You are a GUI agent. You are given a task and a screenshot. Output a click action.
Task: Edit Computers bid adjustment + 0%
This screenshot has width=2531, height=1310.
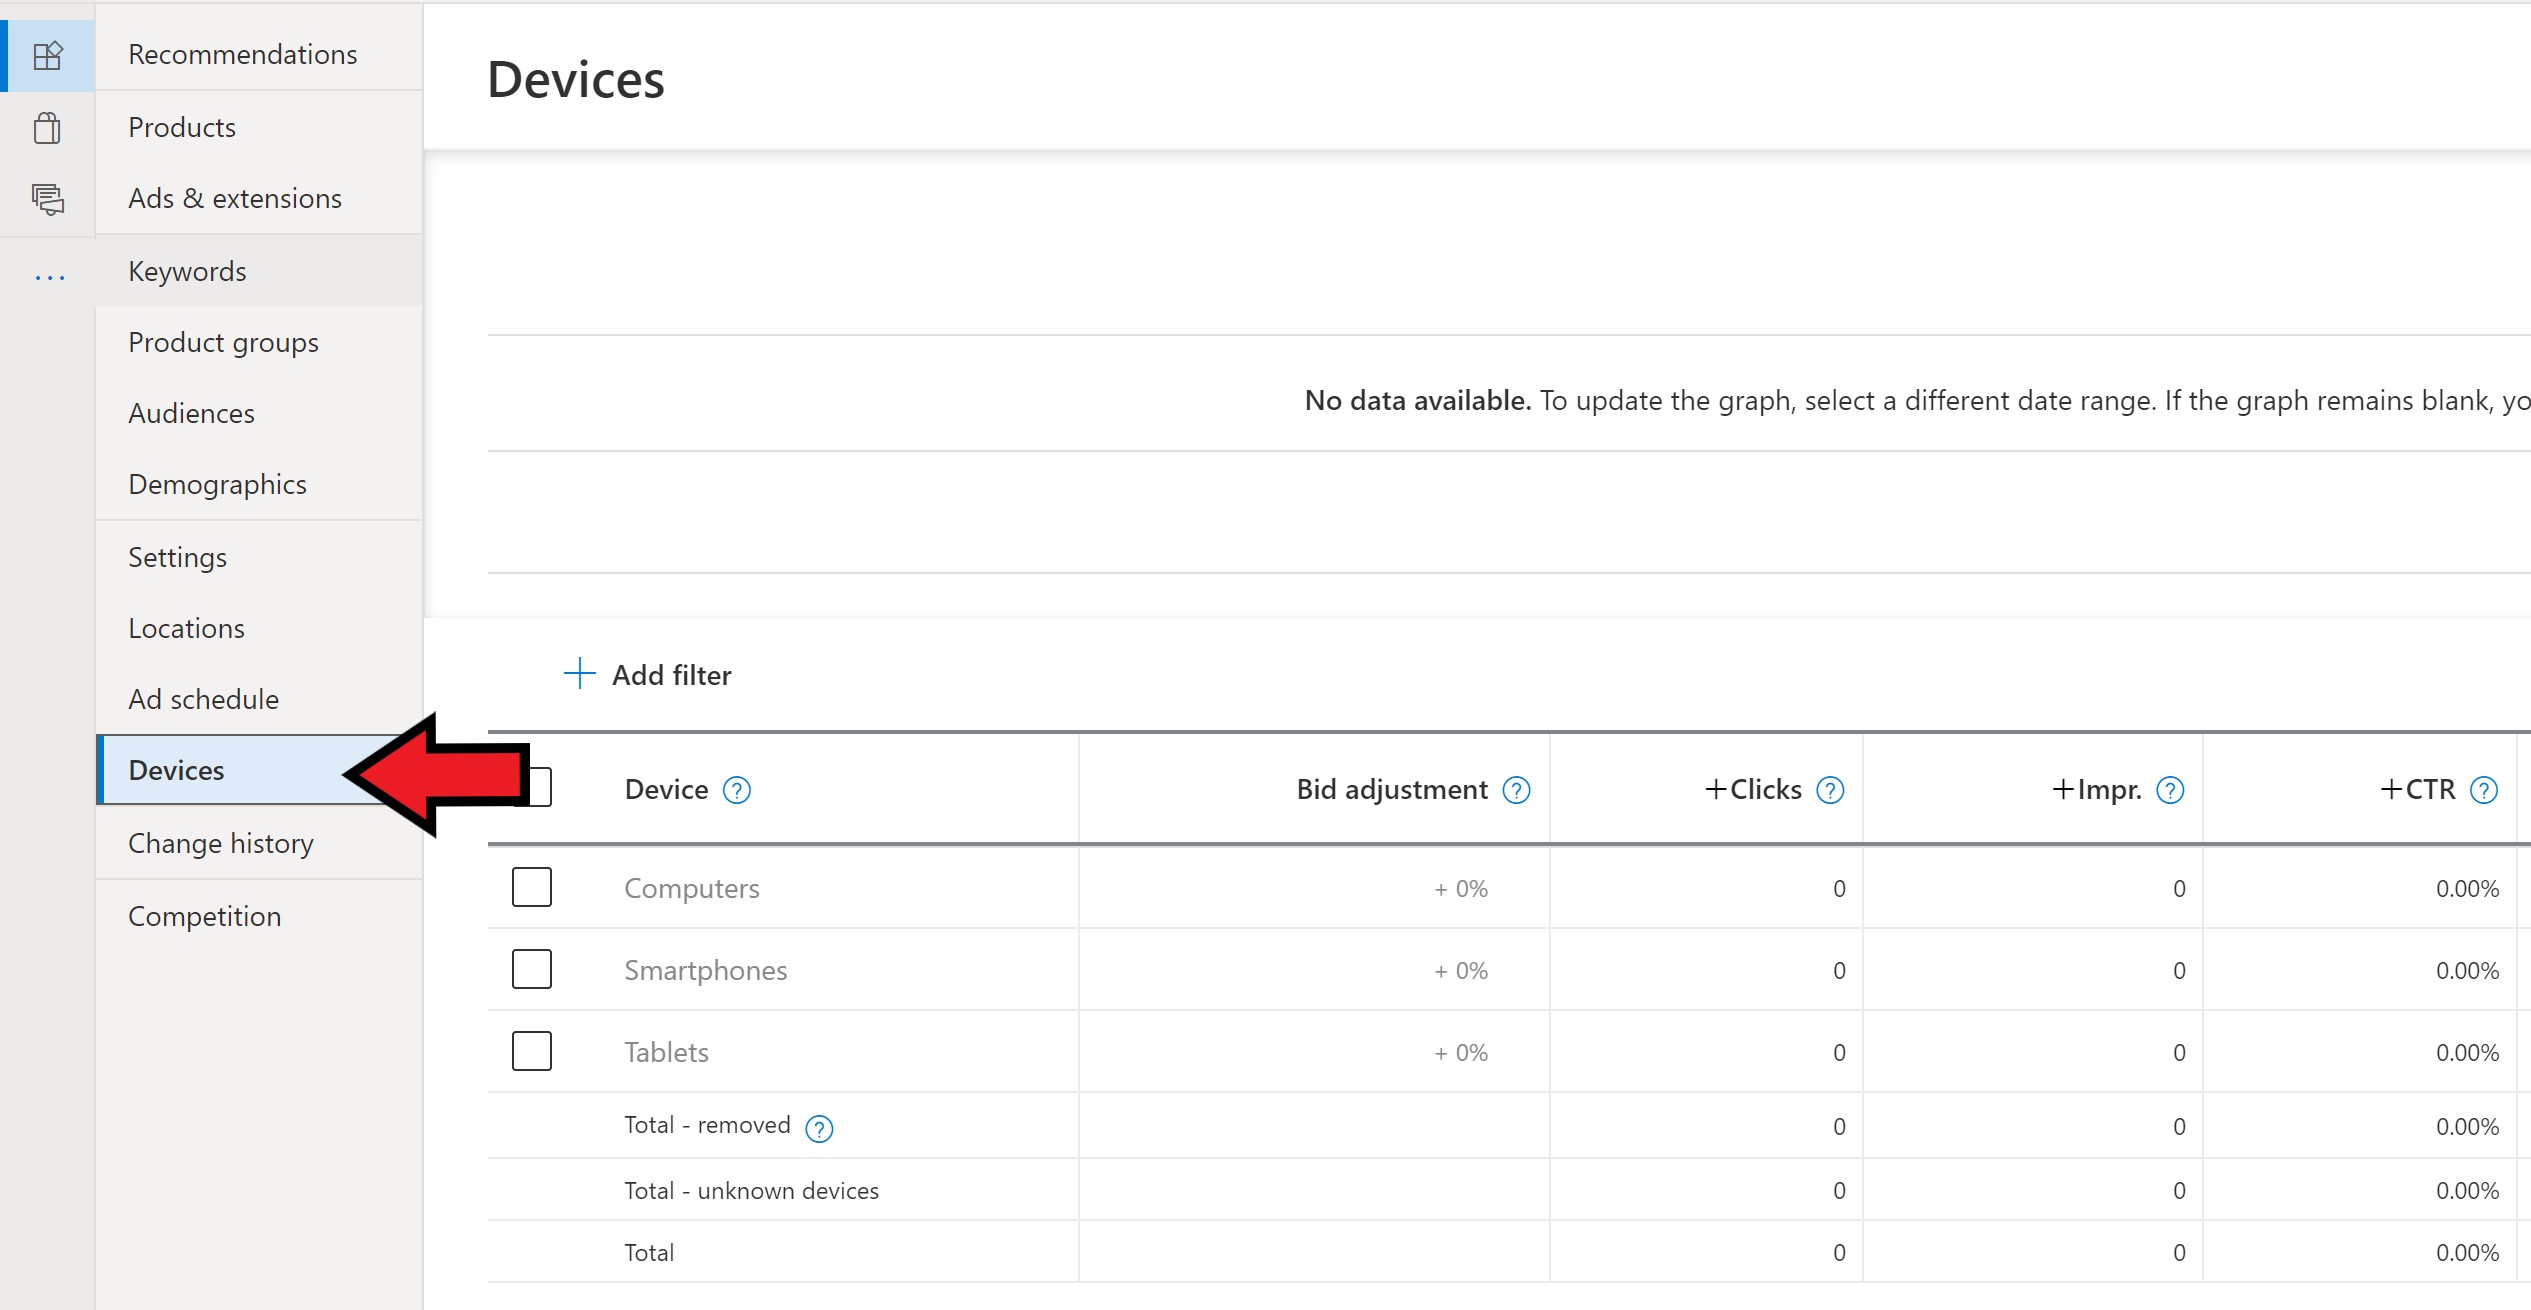coord(1461,889)
